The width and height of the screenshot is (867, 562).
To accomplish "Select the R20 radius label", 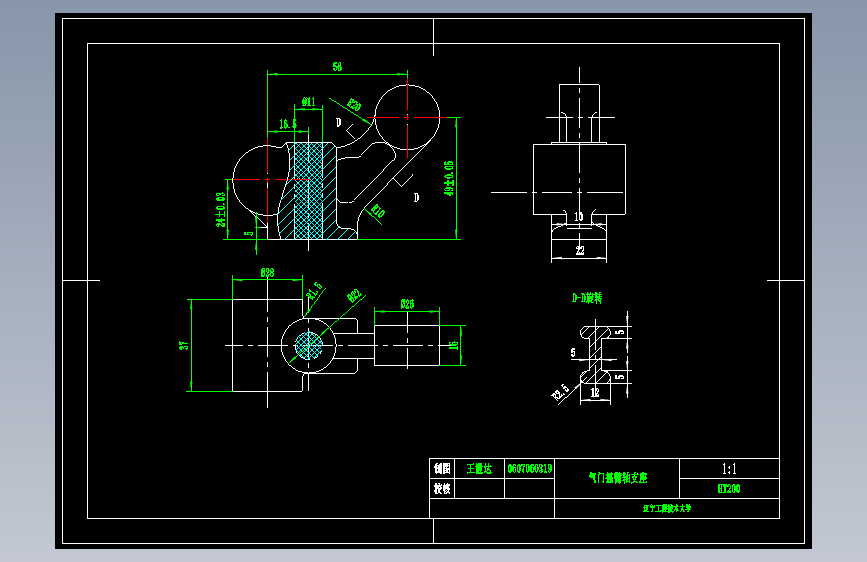I will coord(354,105).
